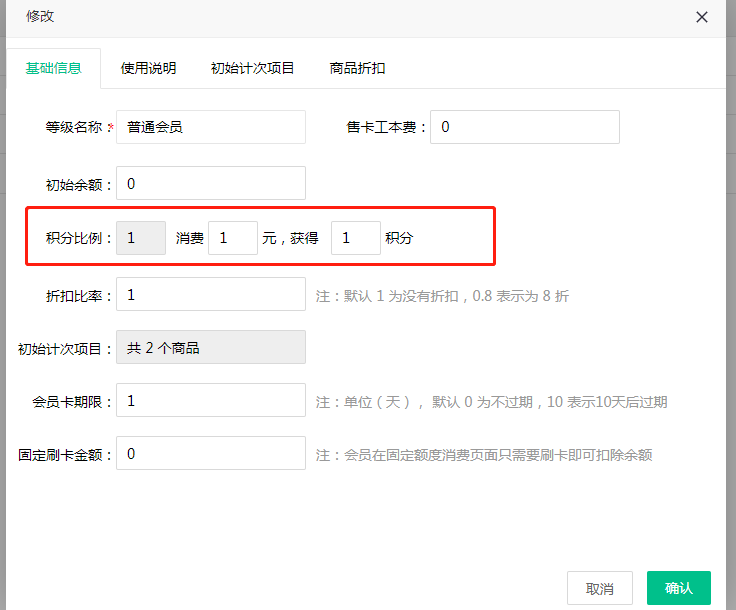Focus the 消费 amount input before 元
This screenshot has height=610, width=736.
(232, 238)
